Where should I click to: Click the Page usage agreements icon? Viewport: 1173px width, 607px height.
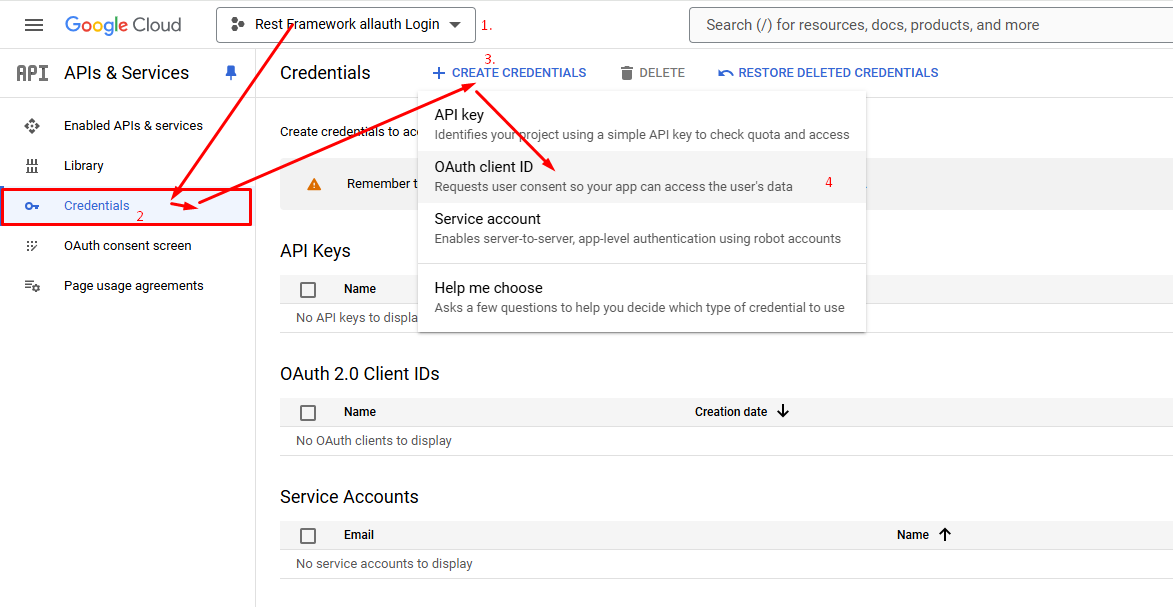click(x=32, y=286)
